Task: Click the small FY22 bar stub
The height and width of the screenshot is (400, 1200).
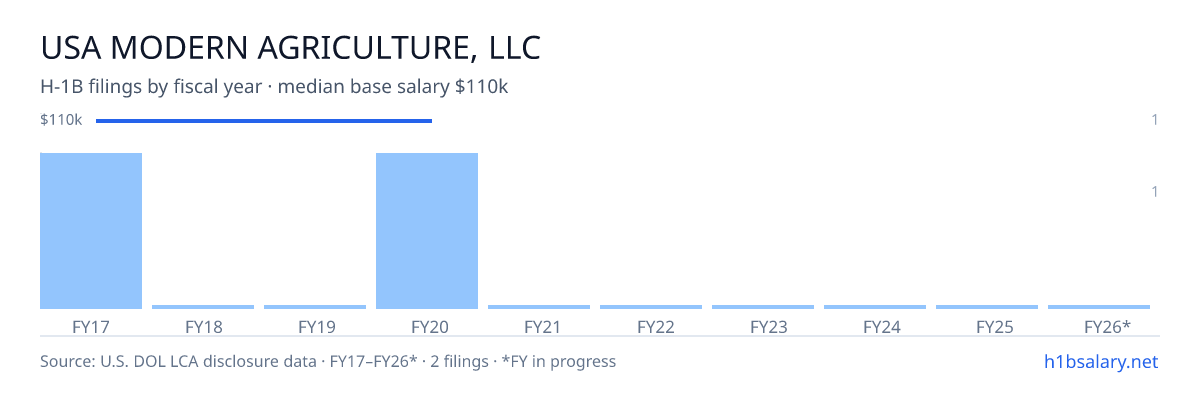Action: click(x=651, y=307)
